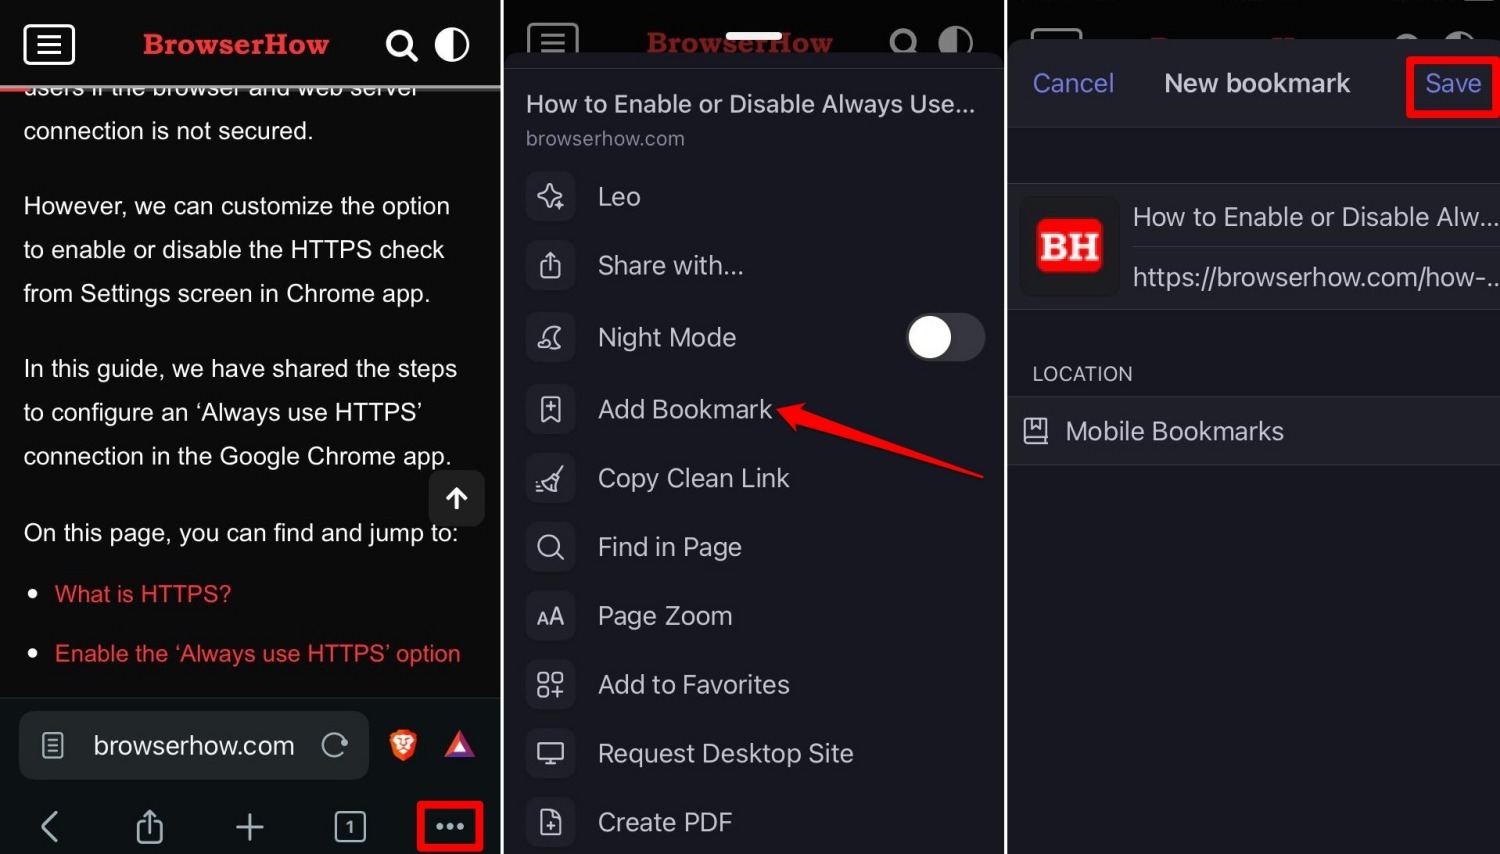
Task: Open Brave Rewards triangle icon
Action: pos(459,745)
